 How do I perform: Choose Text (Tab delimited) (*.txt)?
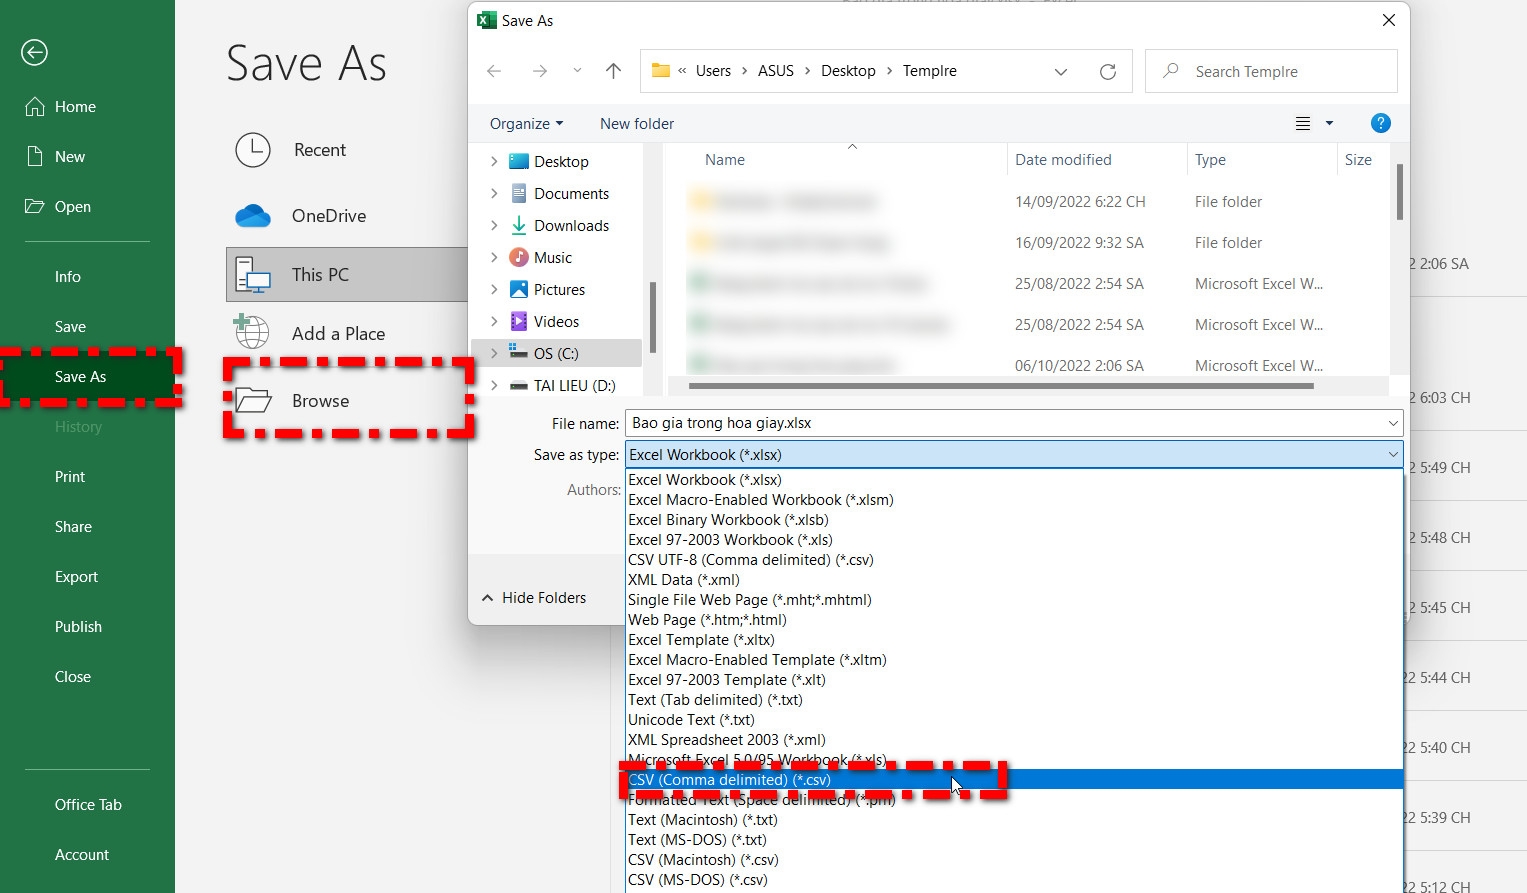(1014, 700)
